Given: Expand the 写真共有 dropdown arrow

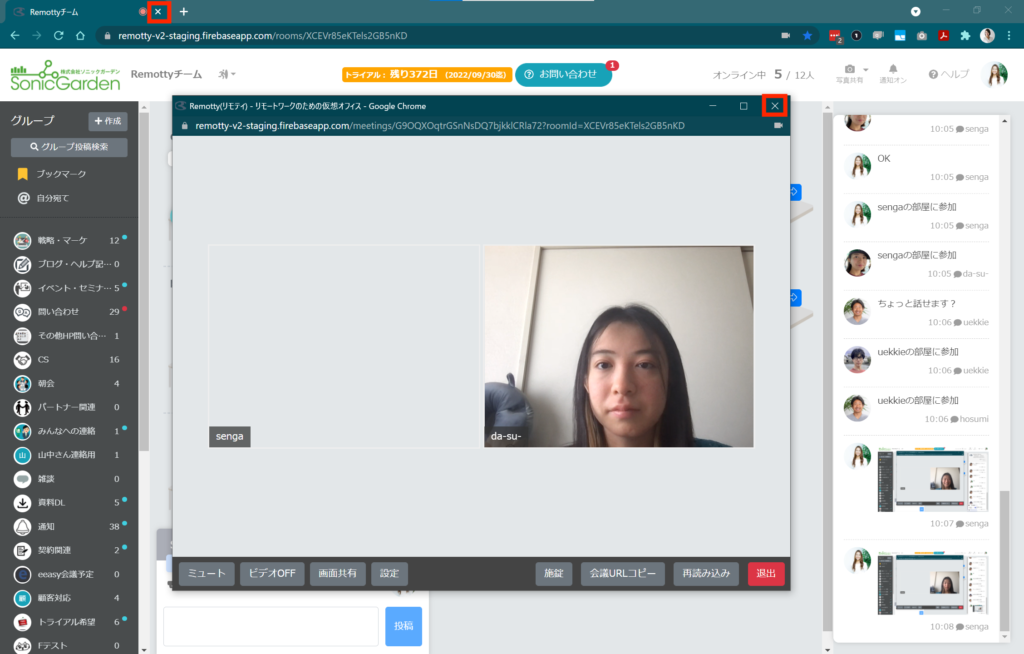Looking at the screenshot, I should 866,69.
